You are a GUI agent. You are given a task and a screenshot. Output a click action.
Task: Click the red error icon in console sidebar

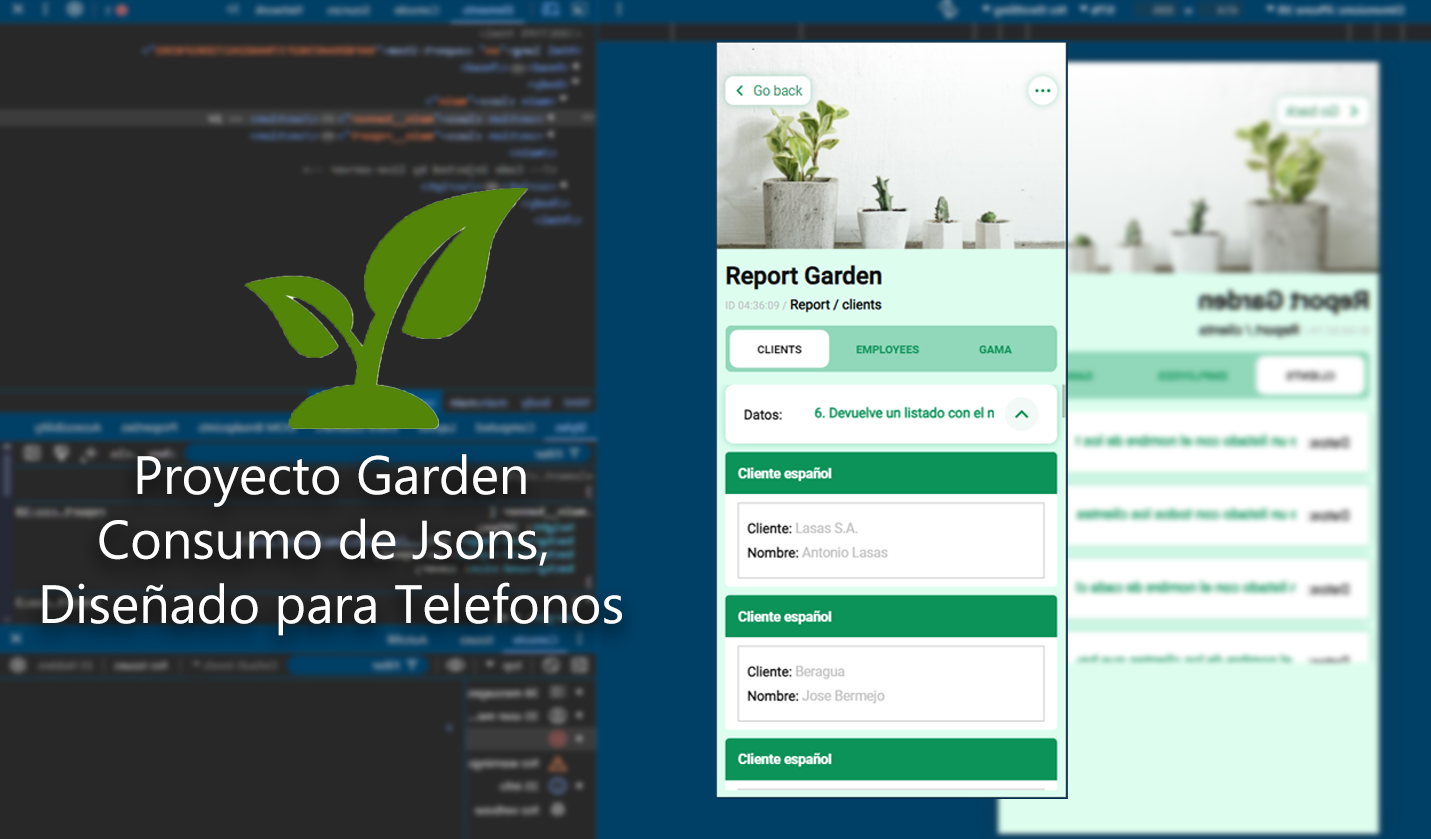[558, 739]
